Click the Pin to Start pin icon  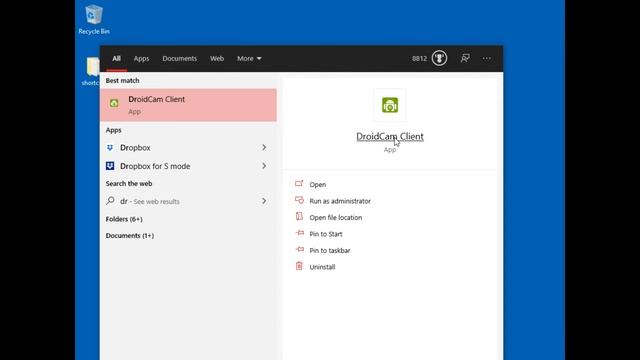[x=300, y=233]
